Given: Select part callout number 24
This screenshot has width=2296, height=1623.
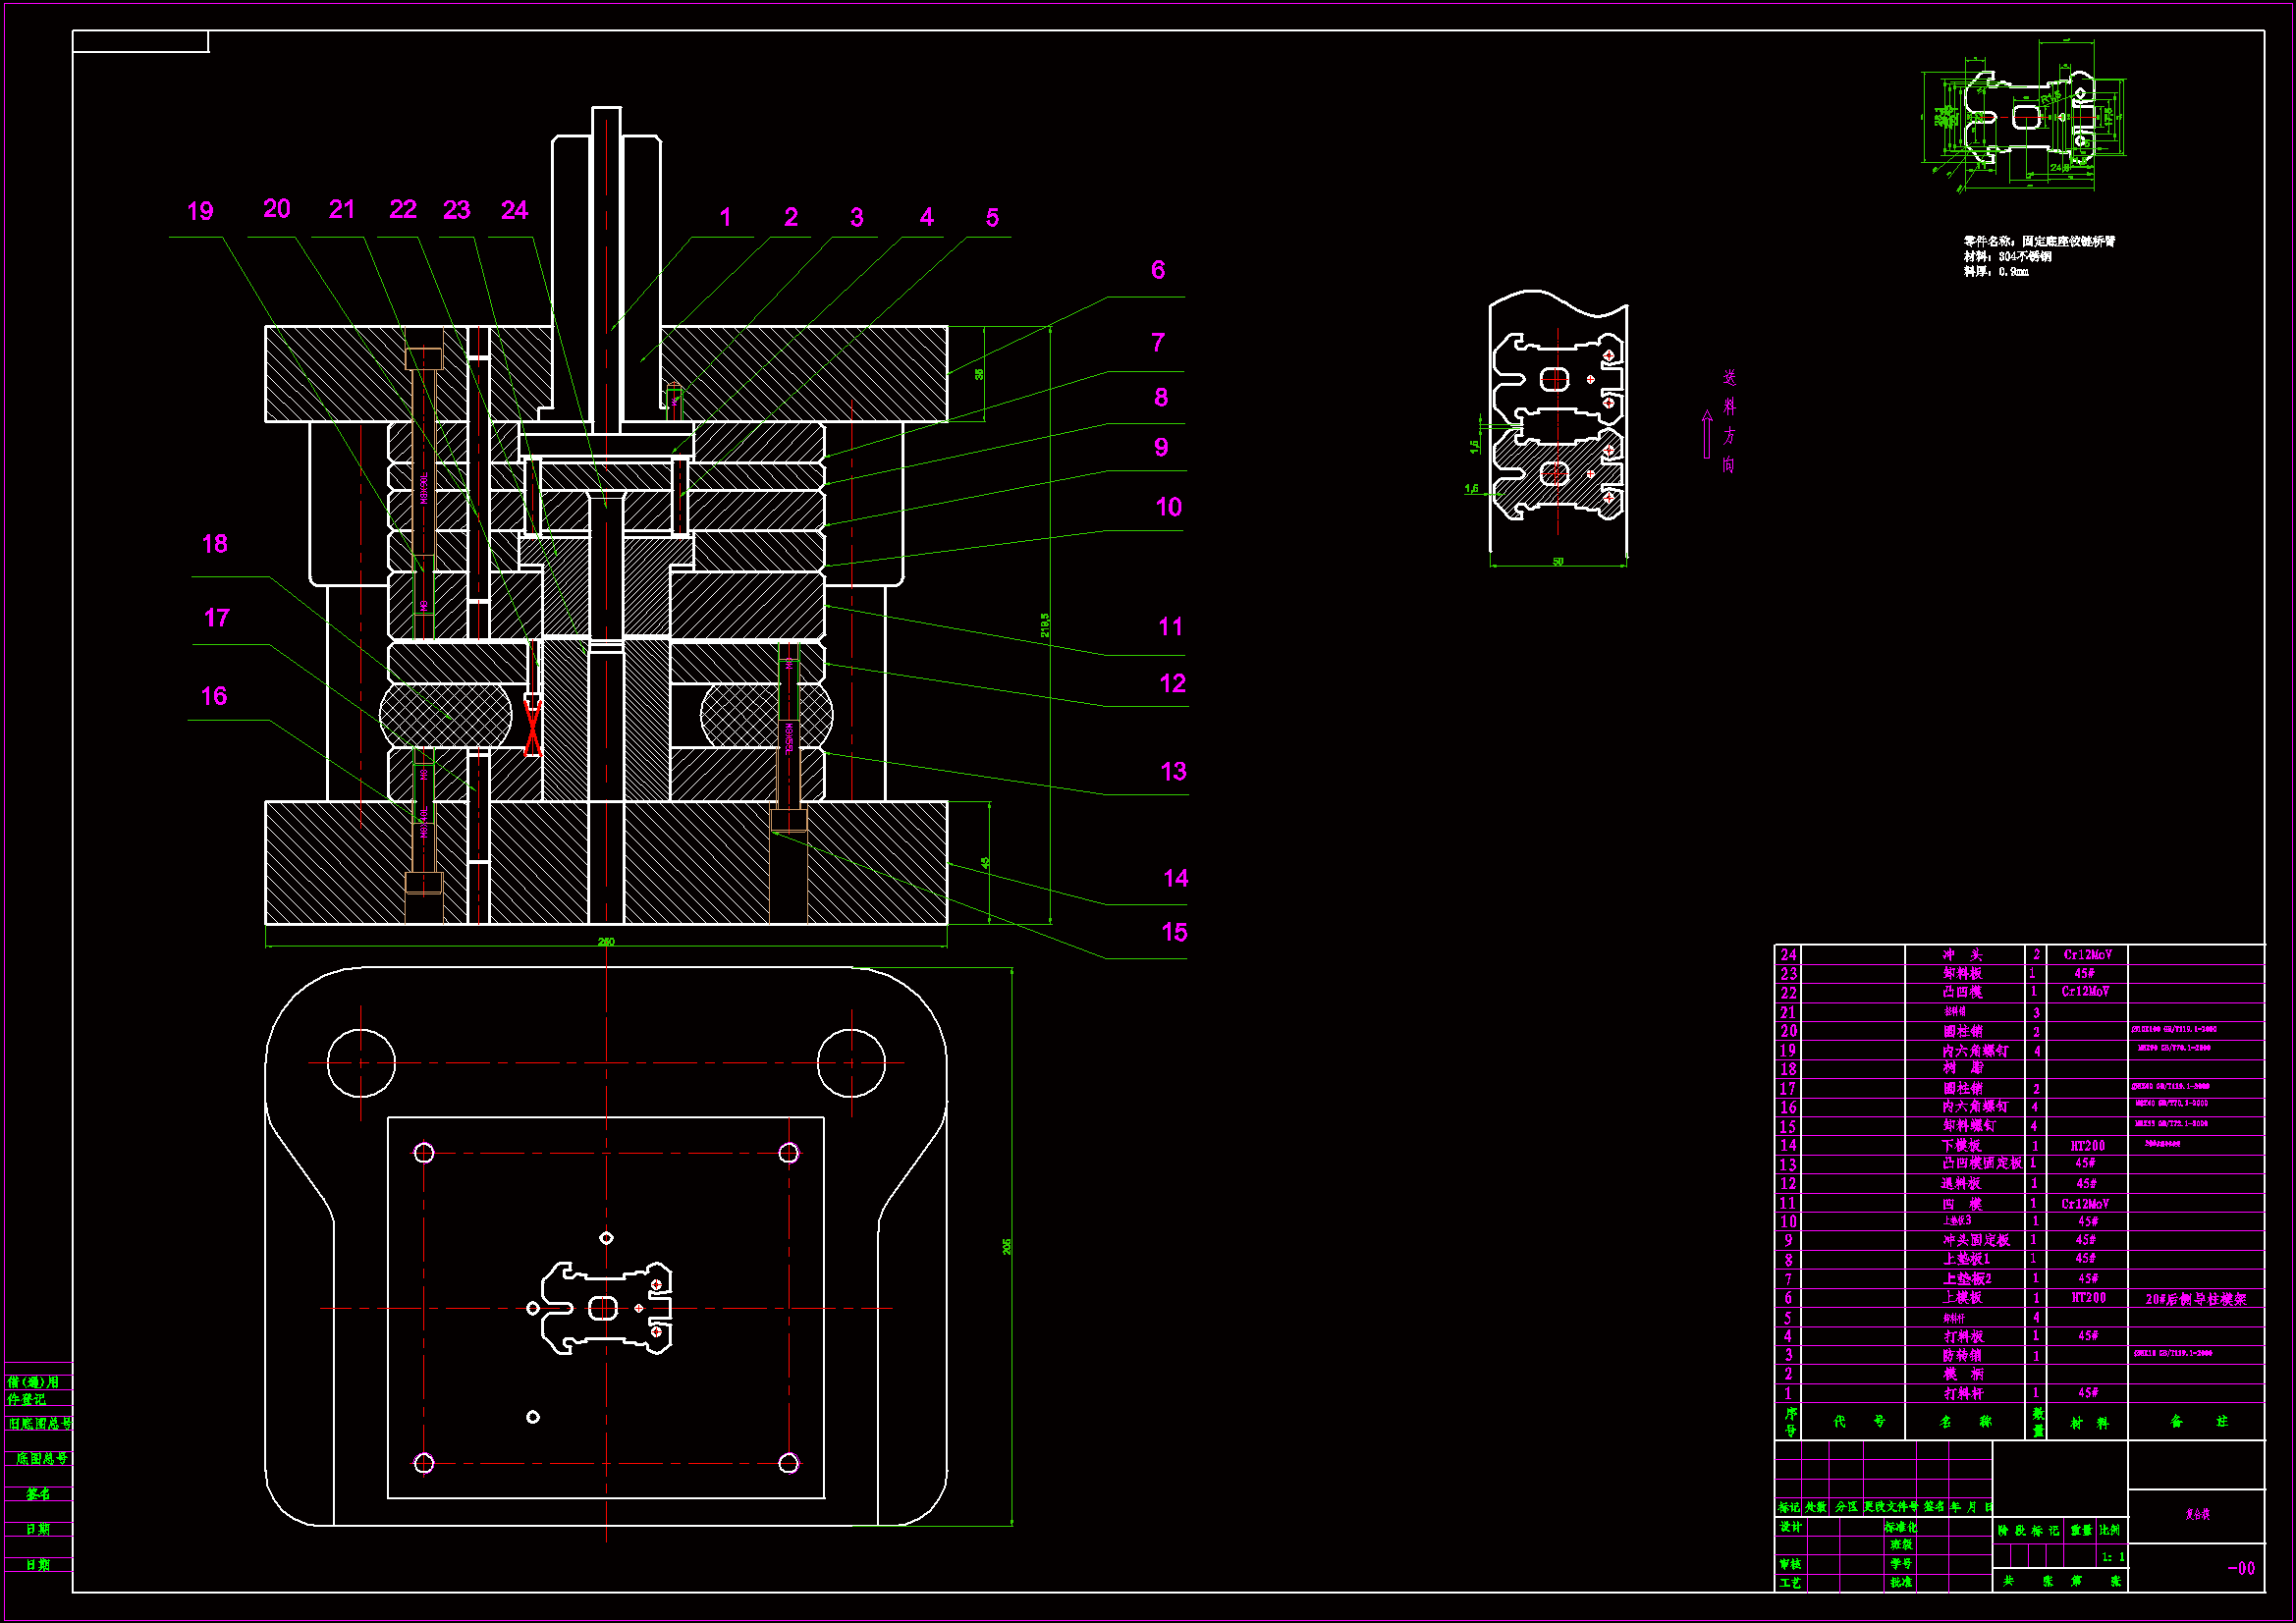Looking at the screenshot, I should [514, 210].
